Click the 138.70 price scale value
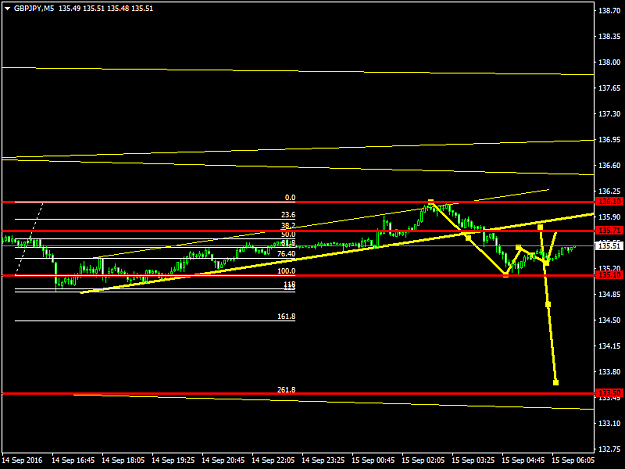This screenshot has width=625, height=469. [x=610, y=11]
